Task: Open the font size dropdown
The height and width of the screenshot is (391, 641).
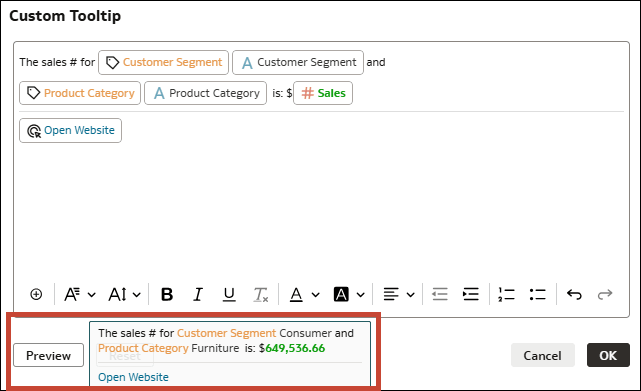Action: click(124, 294)
